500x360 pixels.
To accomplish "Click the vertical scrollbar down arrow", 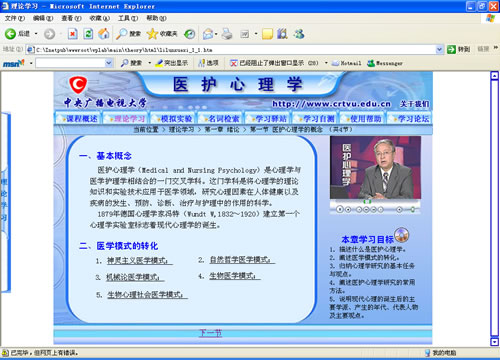I will coord(495,341).
